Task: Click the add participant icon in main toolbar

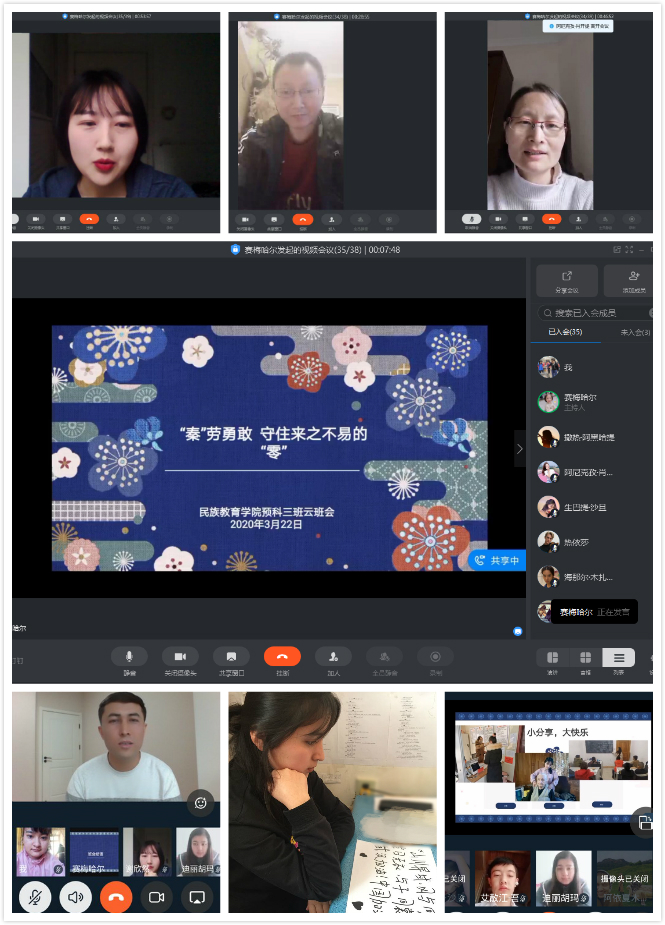Action: point(333,657)
